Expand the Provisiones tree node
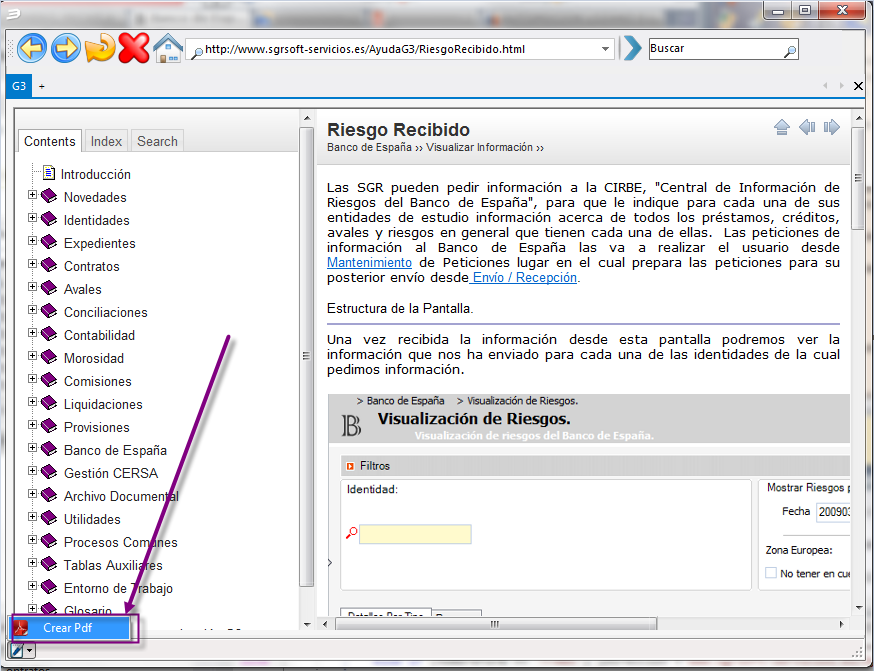Screen dimensions: 874x671 pos(32,425)
